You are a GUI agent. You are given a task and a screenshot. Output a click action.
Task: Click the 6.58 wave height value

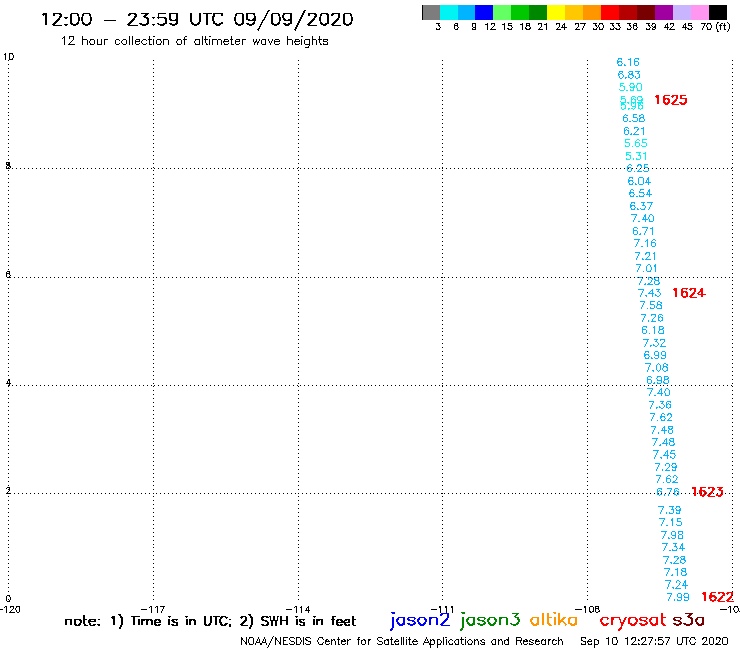tap(633, 118)
